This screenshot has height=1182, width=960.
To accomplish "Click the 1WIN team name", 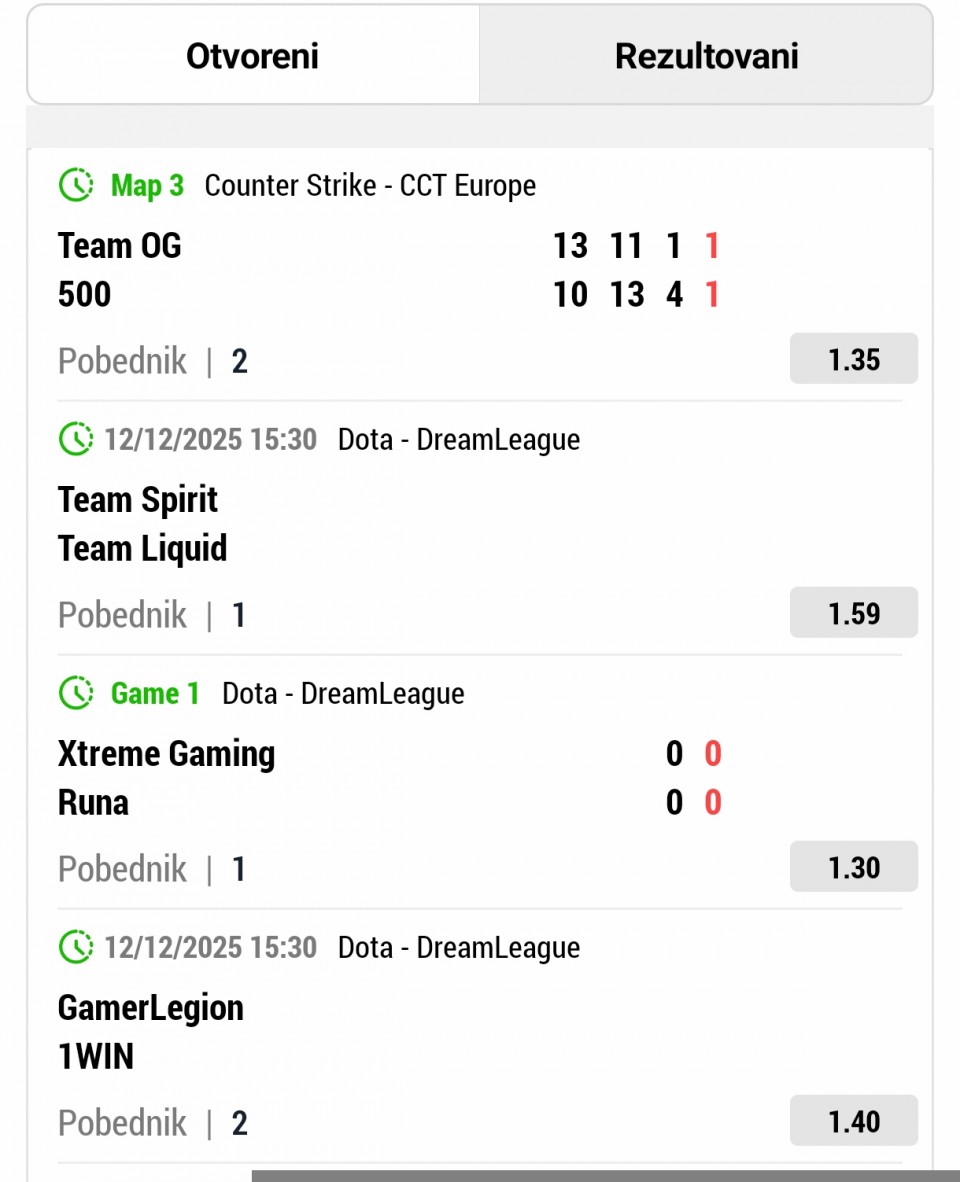I will pyautogui.click(x=96, y=1057).
